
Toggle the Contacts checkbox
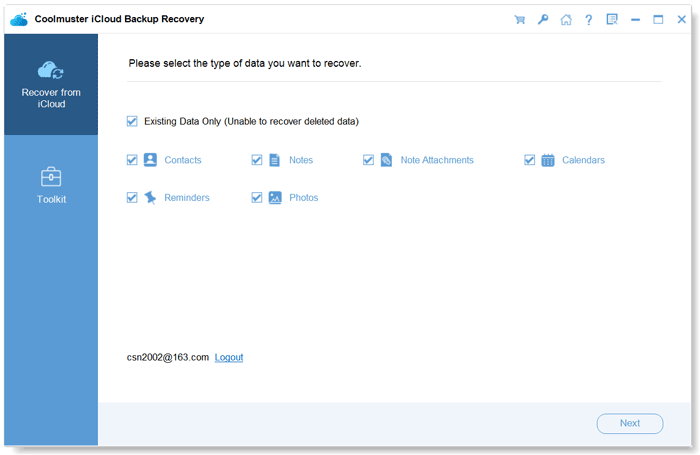pyautogui.click(x=132, y=160)
